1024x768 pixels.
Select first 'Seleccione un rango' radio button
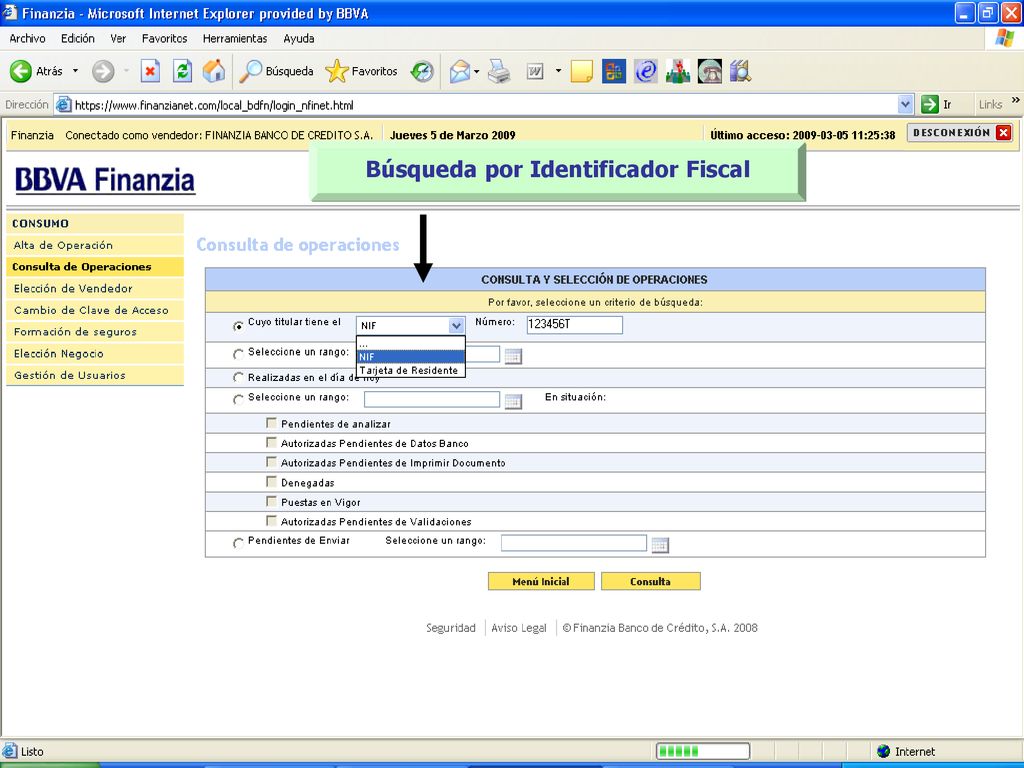click(x=238, y=354)
